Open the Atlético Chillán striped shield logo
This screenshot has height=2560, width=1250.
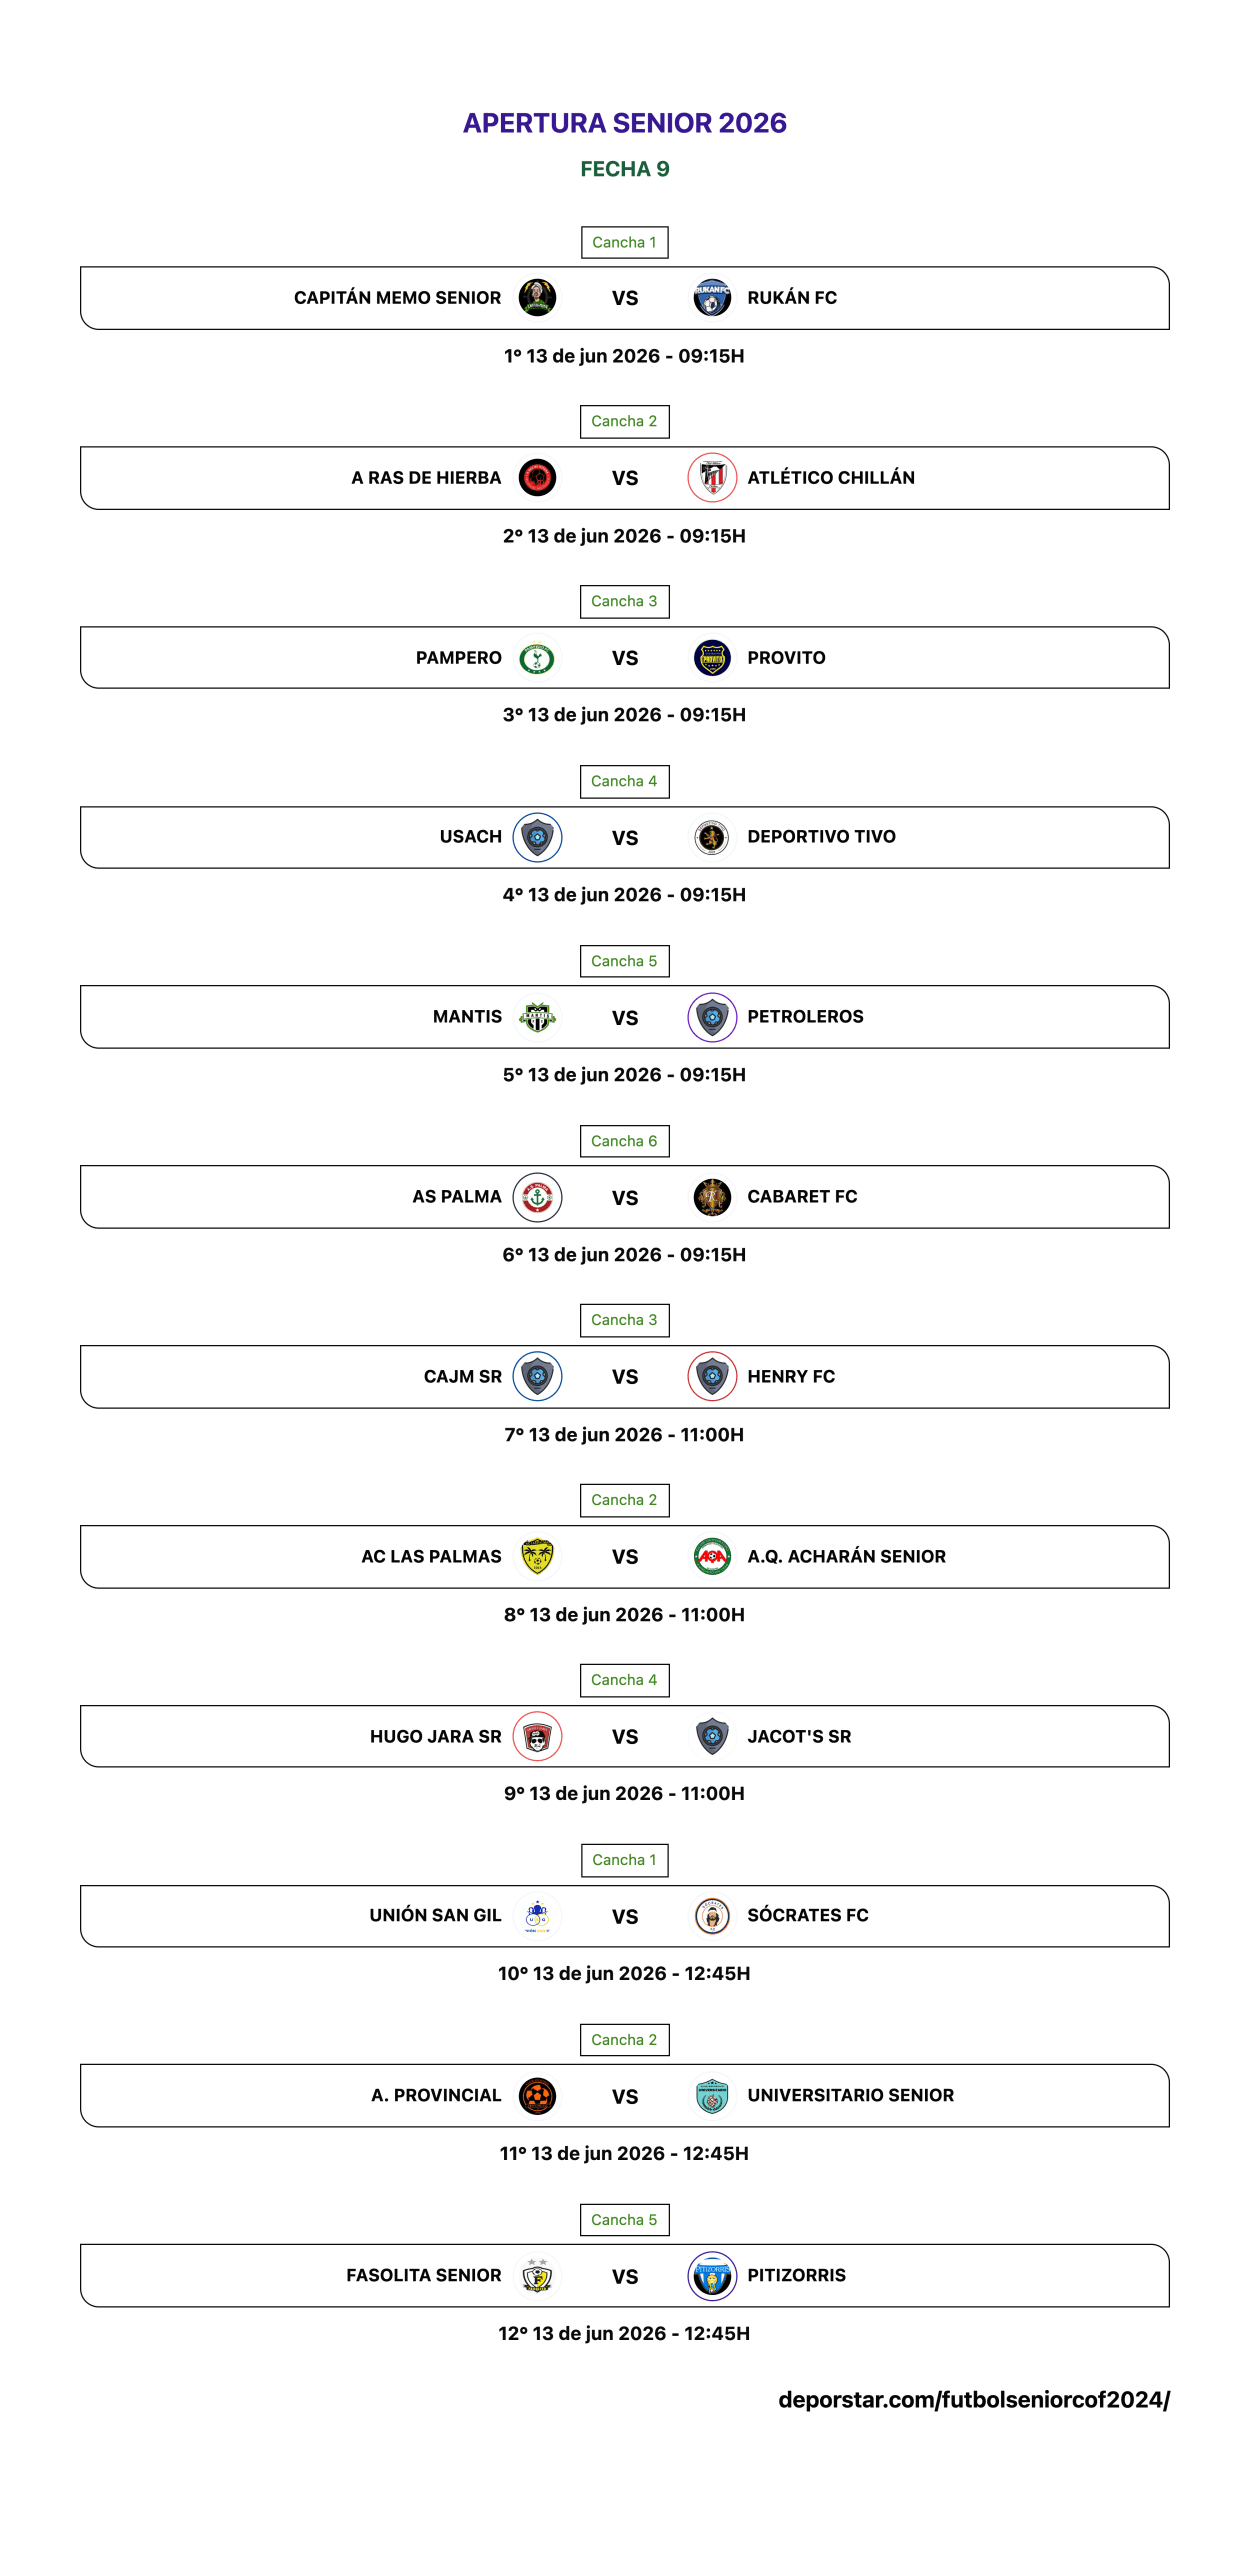(x=712, y=478)
